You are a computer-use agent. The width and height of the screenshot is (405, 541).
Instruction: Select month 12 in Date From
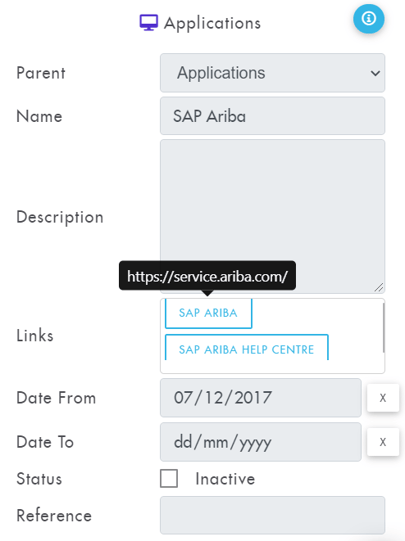[214, 397]
